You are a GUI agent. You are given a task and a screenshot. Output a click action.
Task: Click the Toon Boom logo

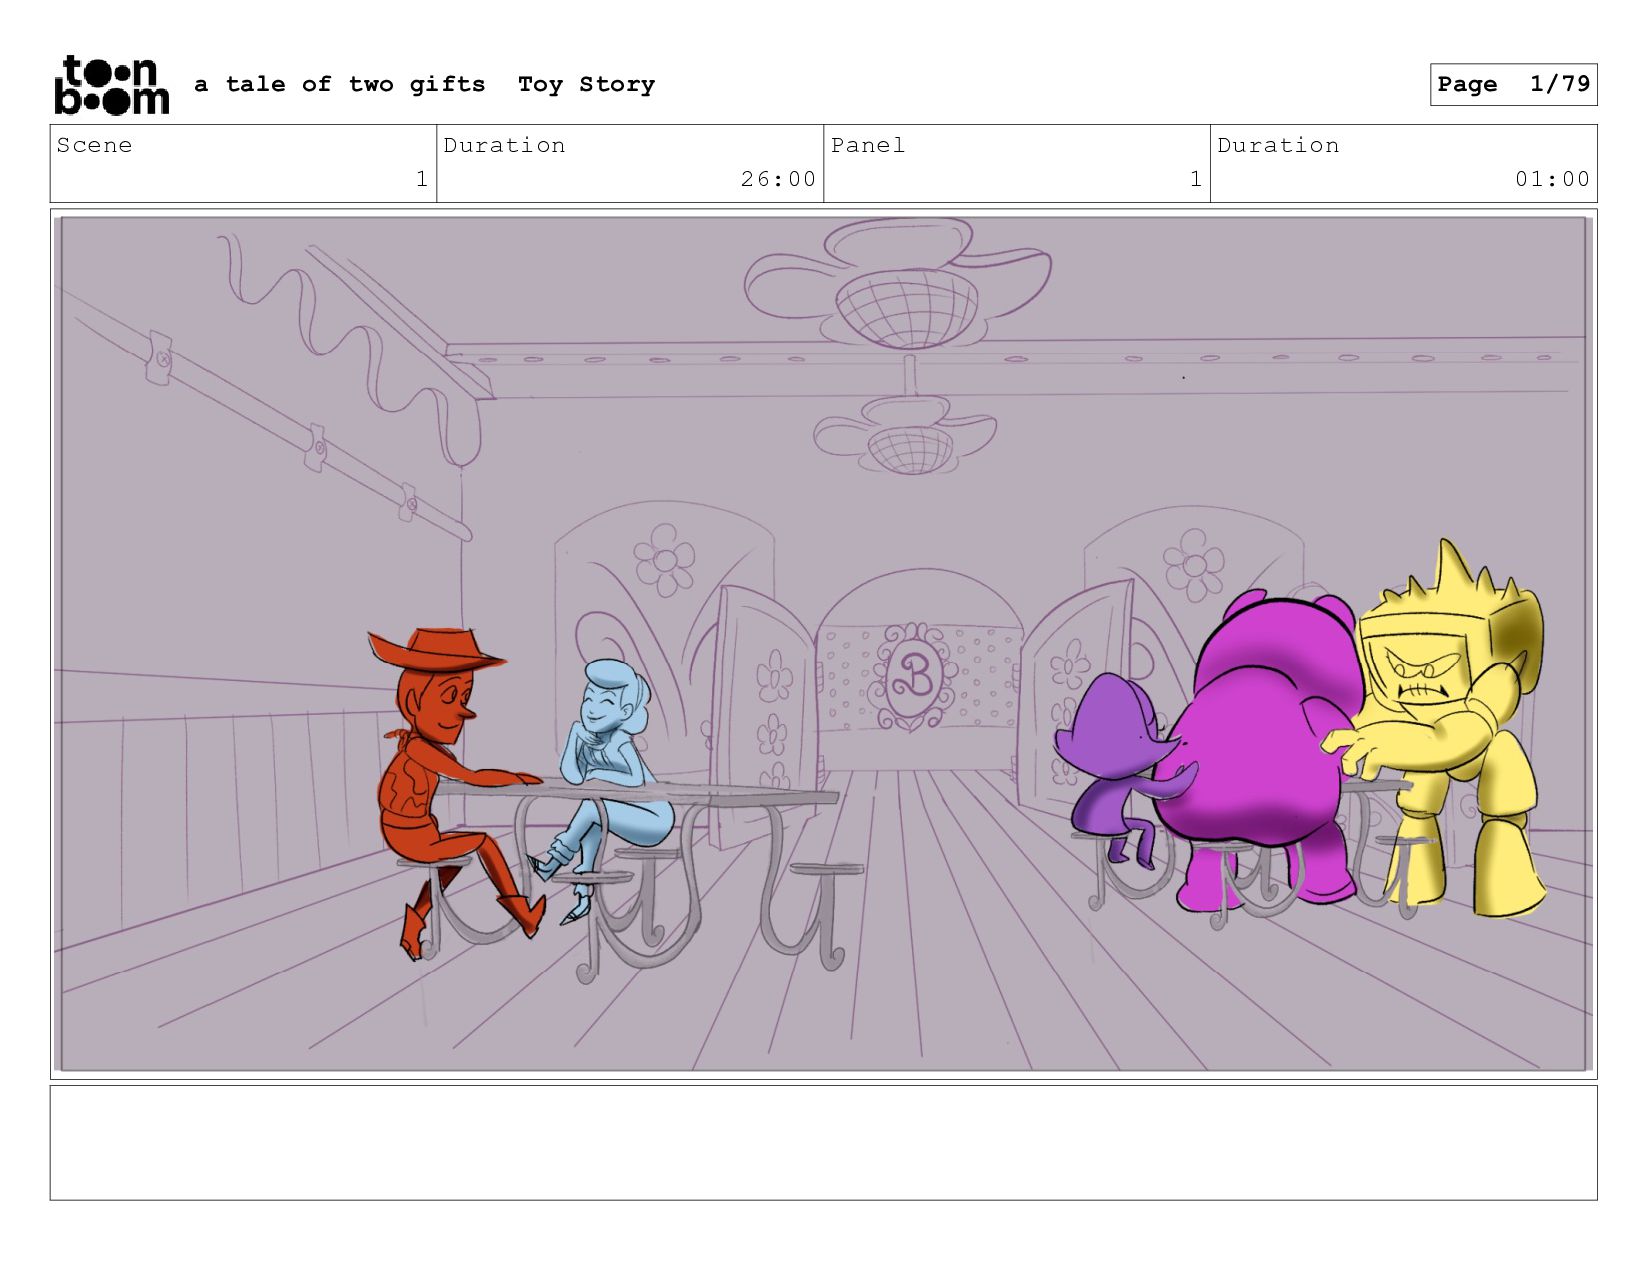[x=111, y=85]
